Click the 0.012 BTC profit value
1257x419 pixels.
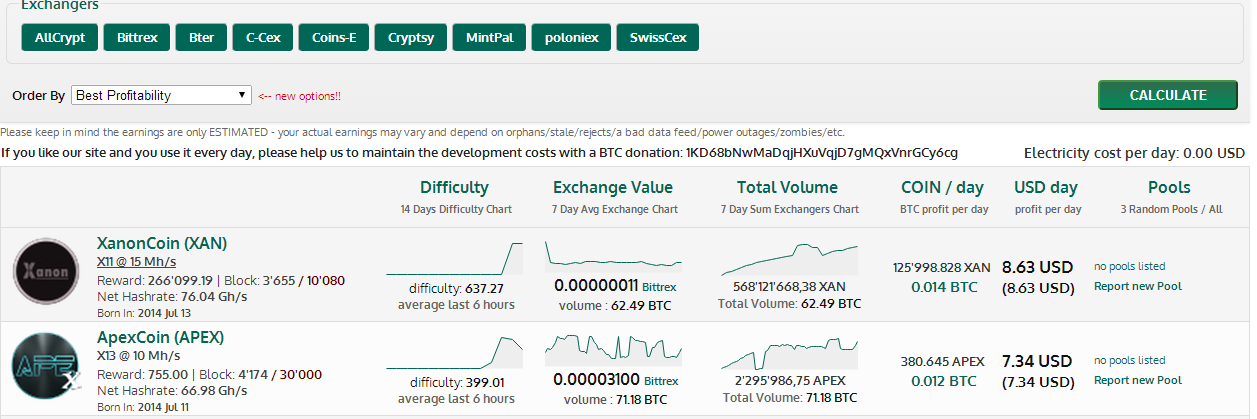[944, 381]
